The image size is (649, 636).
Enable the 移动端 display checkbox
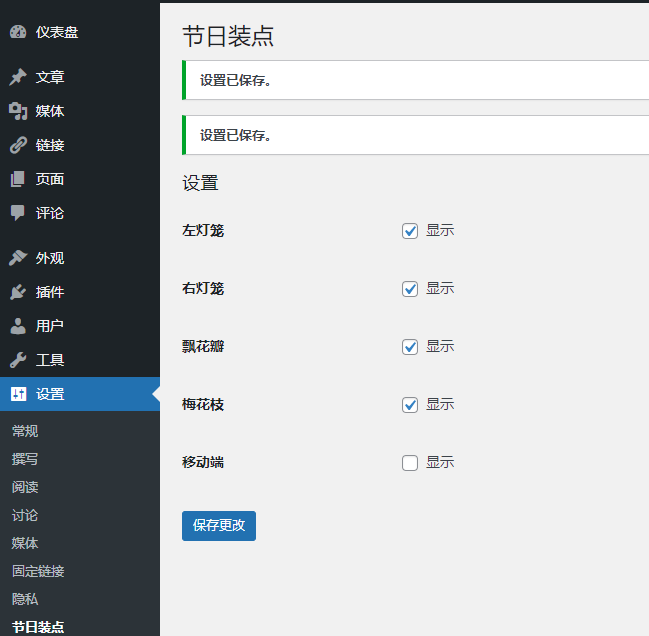tap(410, 463)
